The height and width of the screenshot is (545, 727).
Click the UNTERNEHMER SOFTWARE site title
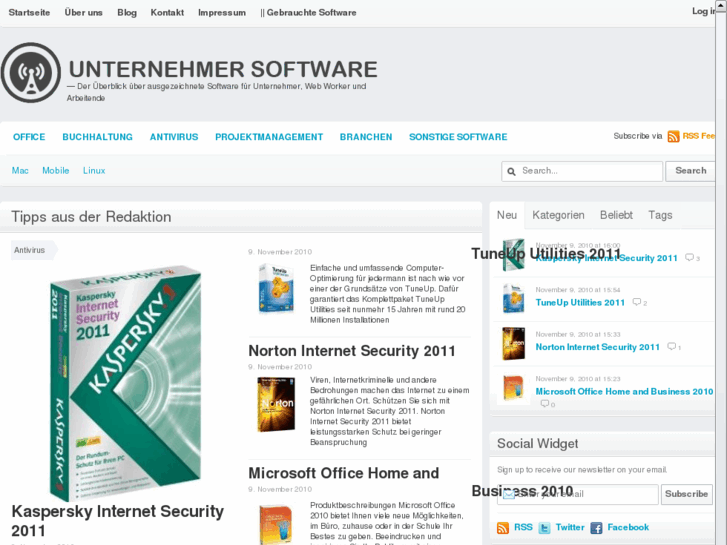click(223, 70)
